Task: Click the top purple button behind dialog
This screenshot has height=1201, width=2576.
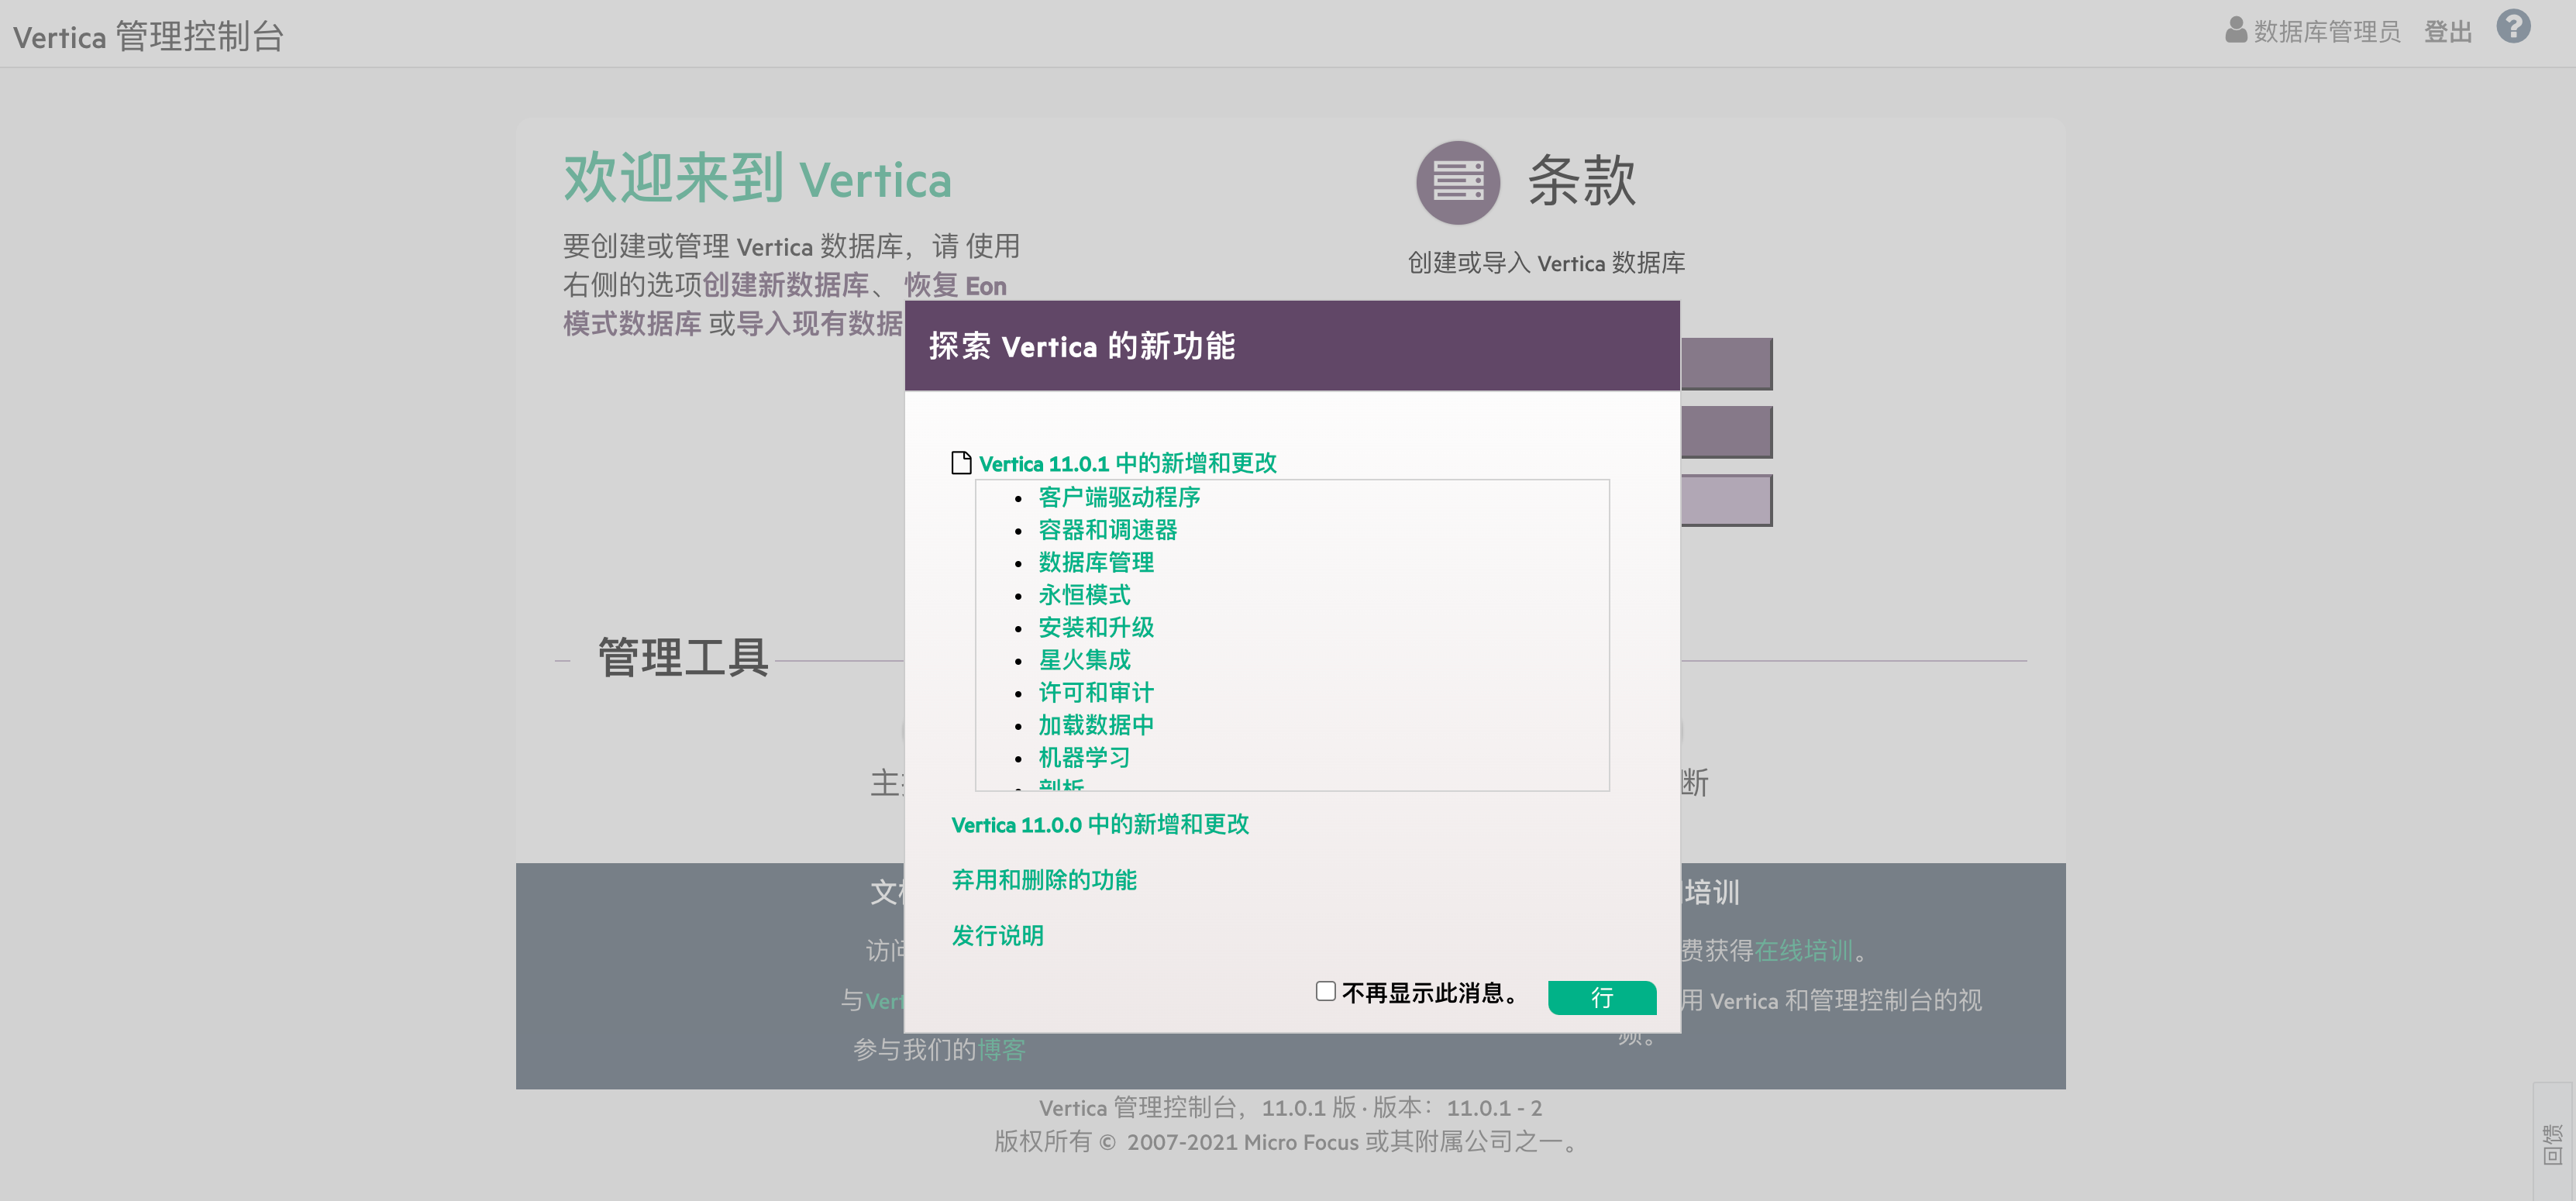Action: click(x=1726, y=364)
